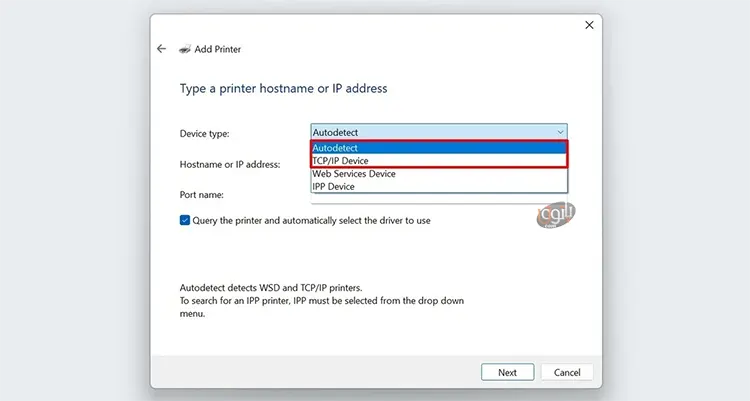This screenshot has height=401, width=750.
Task: Select IPP Device from the list
Action: 439,187
